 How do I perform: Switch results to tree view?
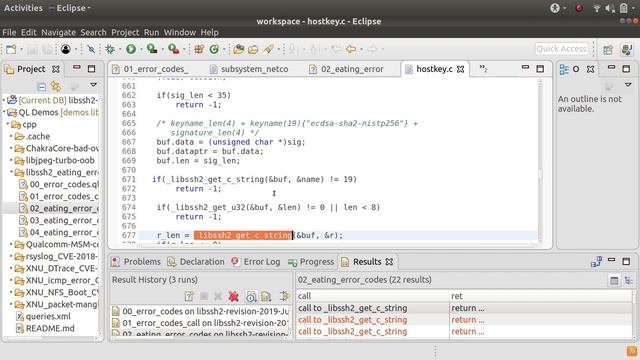click(x=629, y=280)
